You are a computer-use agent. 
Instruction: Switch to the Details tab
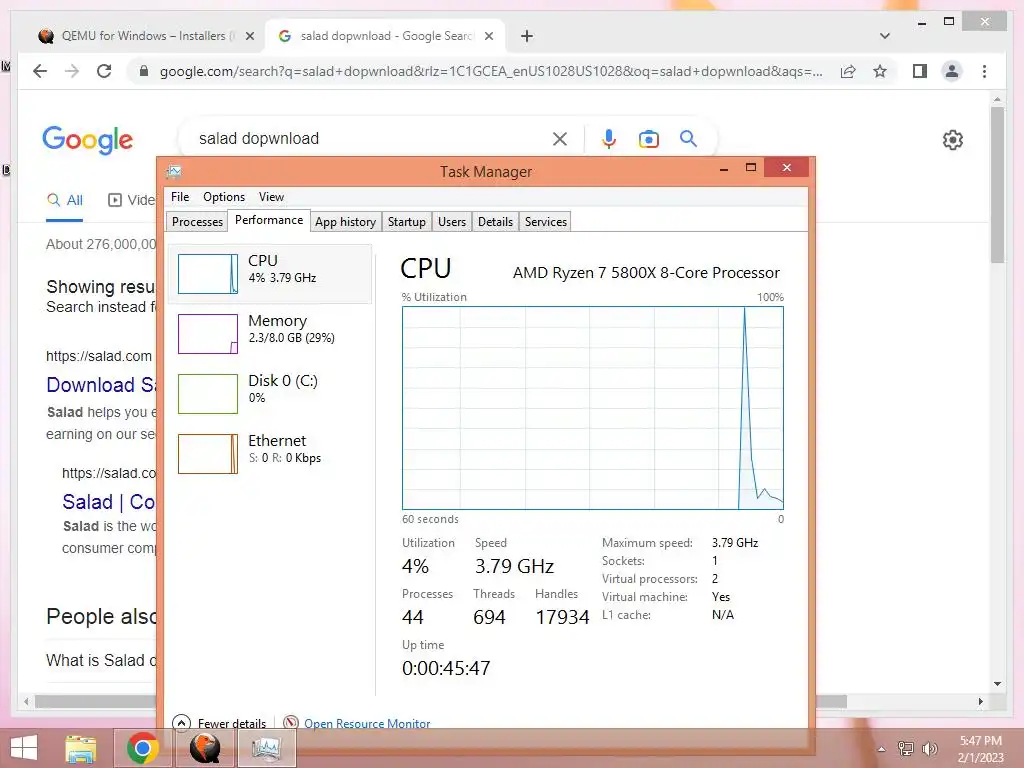(495, 221)
